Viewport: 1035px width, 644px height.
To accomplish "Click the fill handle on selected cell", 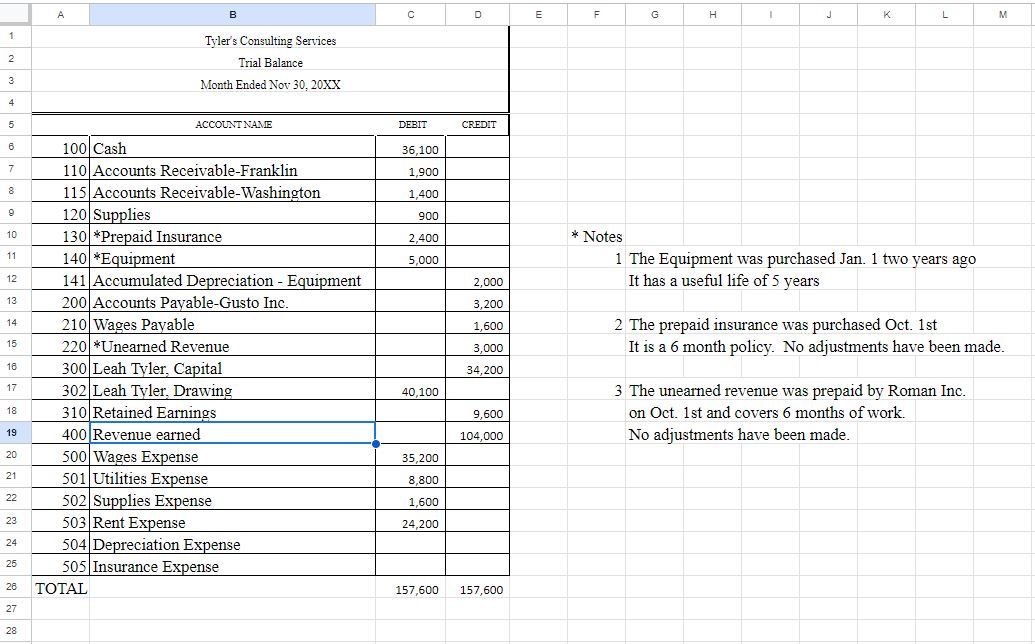I will (x=376, y=443).
